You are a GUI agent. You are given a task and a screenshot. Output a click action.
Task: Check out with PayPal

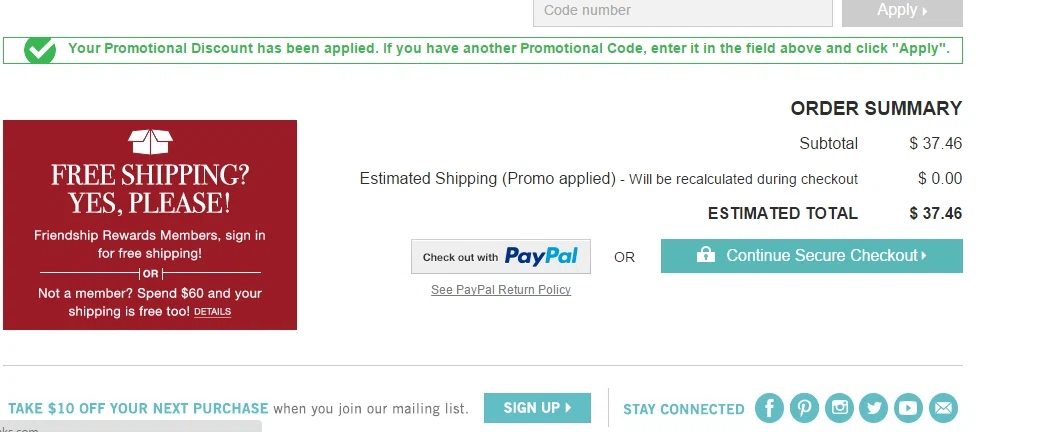[500, 257]
